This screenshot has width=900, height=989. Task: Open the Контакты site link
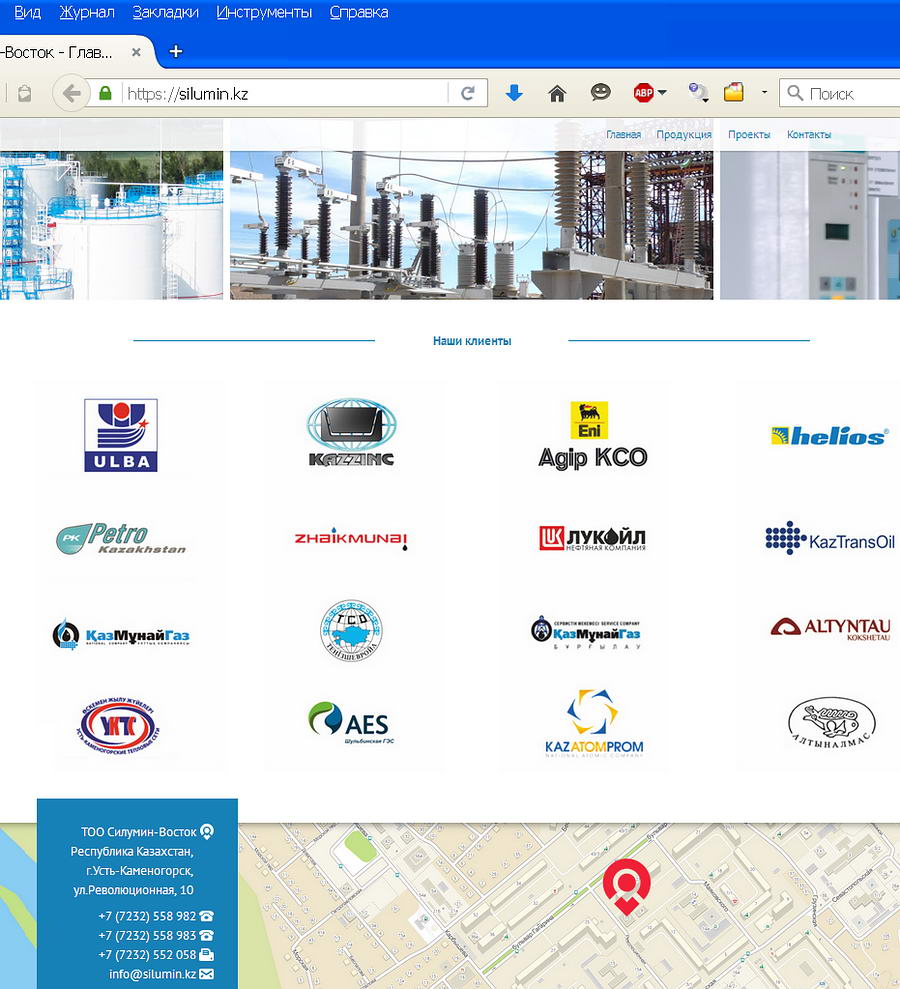pyautogui.click(x=809, y=134)
